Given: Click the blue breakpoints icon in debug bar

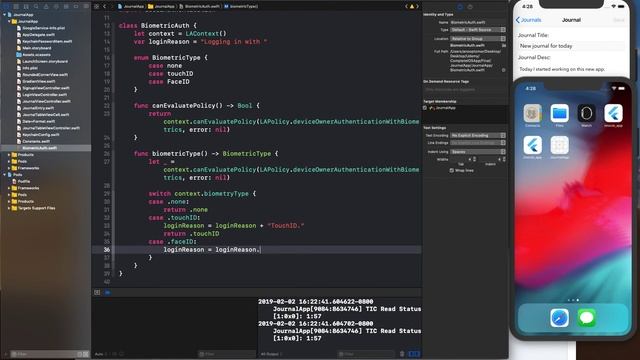Looking at the screenshot, I should (108, 292).
